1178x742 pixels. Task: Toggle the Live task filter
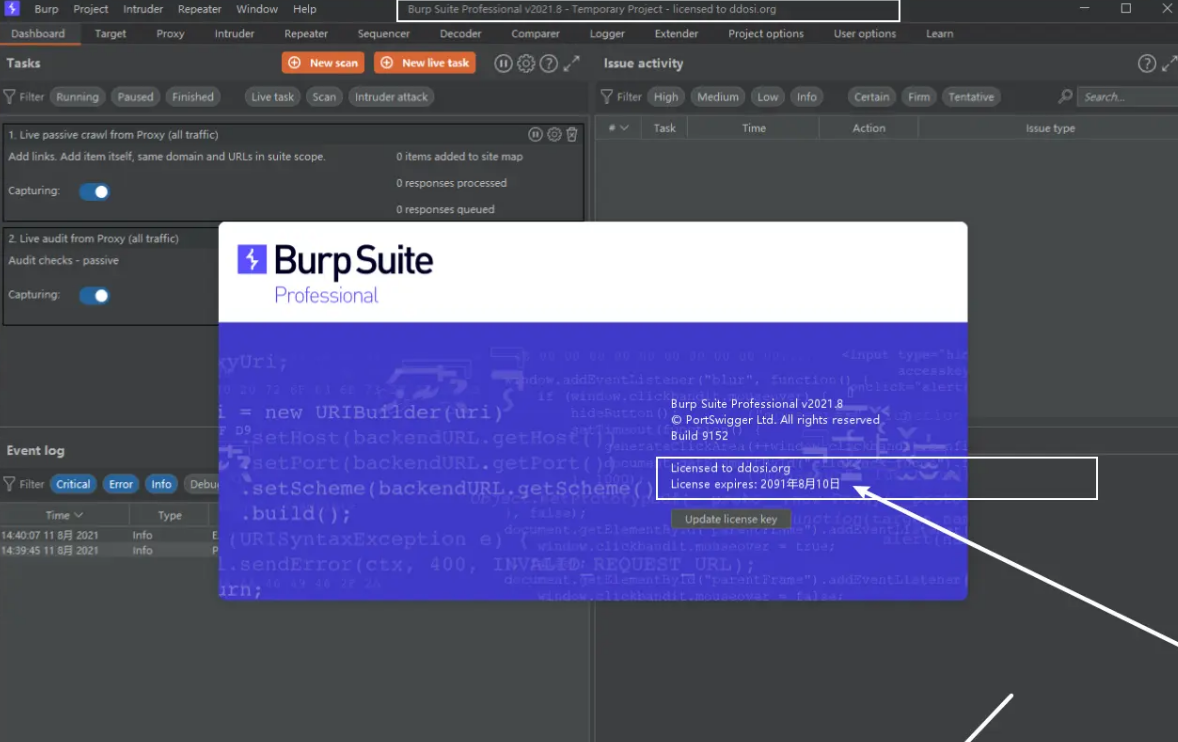tap(273, 97)
